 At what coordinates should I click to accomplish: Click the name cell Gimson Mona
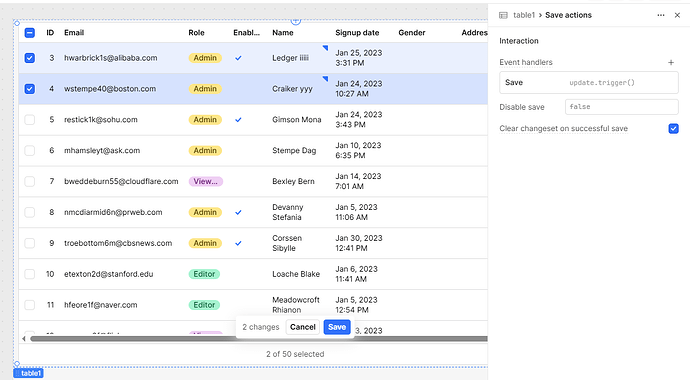tap(297, 120)
